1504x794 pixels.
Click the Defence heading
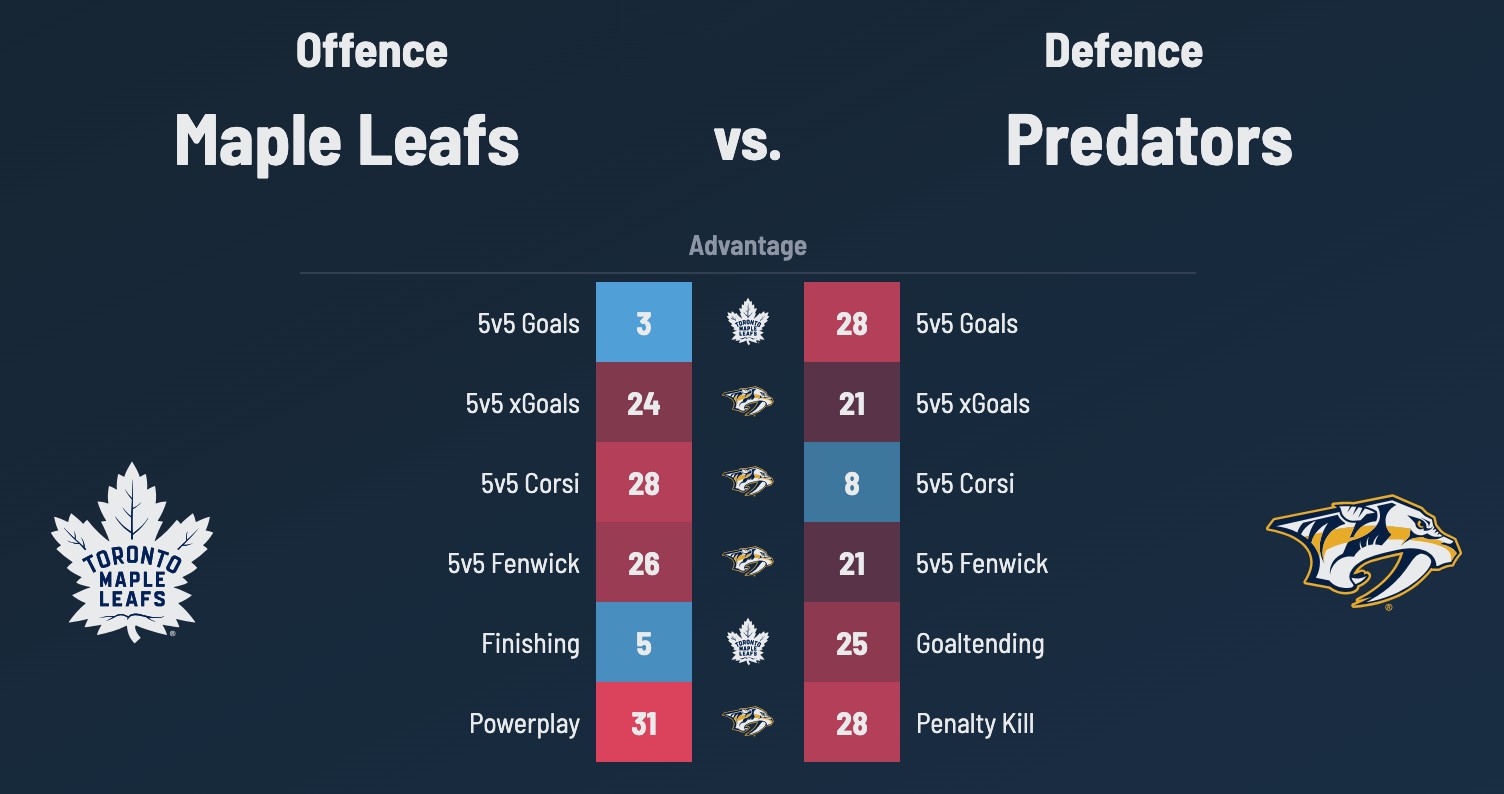[x=1123, y=51]
